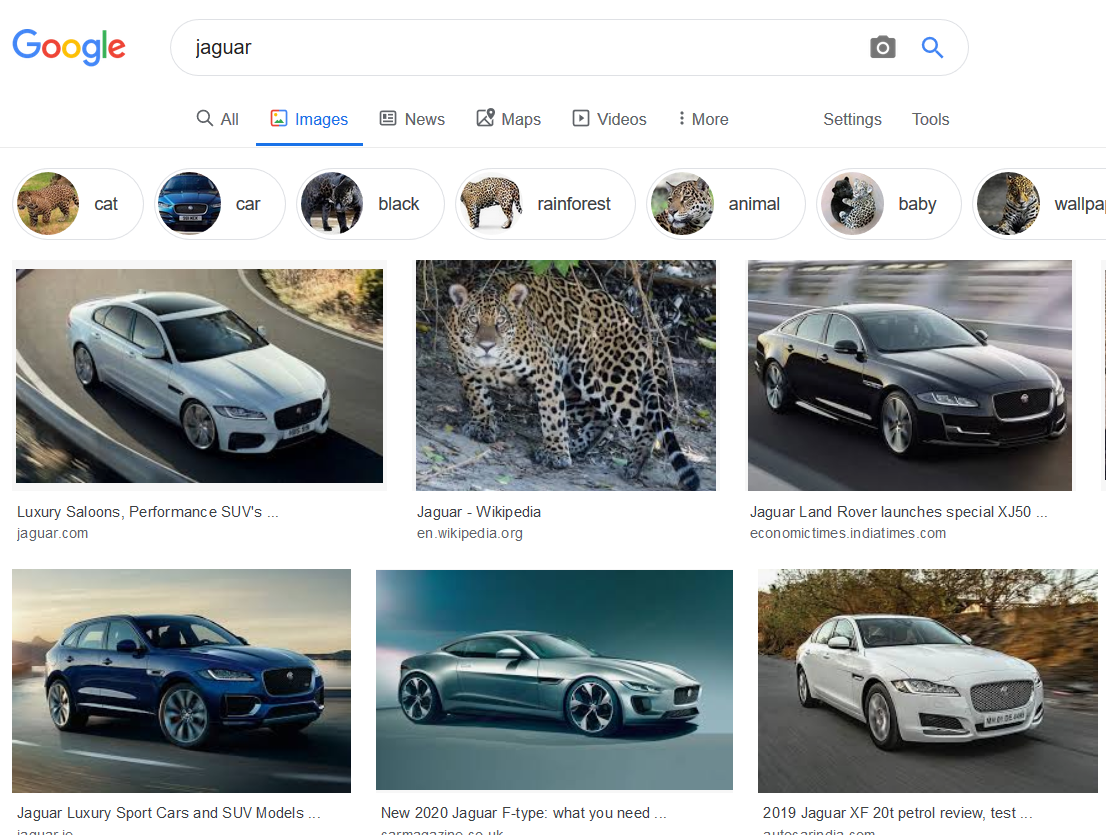Select the rainforest filter chip

[545, 204]
